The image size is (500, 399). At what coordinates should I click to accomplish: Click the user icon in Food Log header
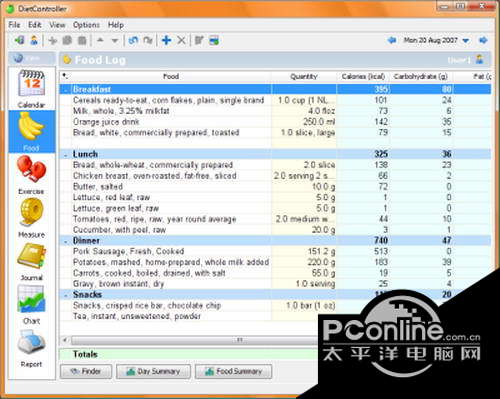point(479,60)
